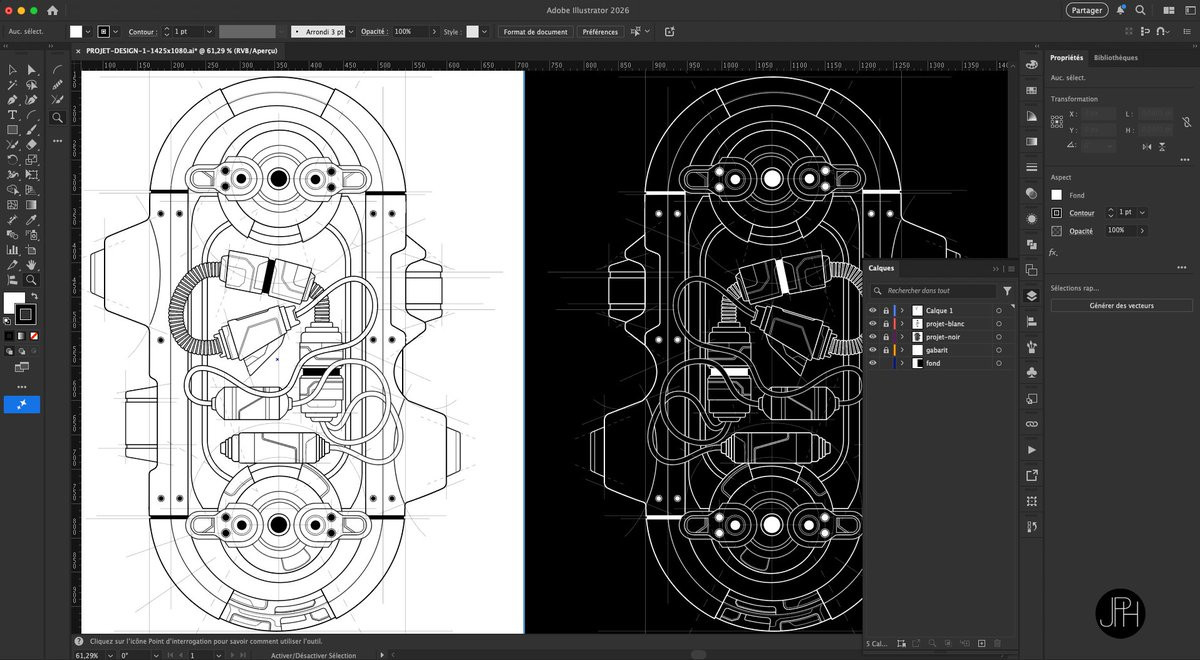The height and width of the screenshot is (660, 1200).
Task: Unlock the gabarit layer
Action: click(886, 350)
